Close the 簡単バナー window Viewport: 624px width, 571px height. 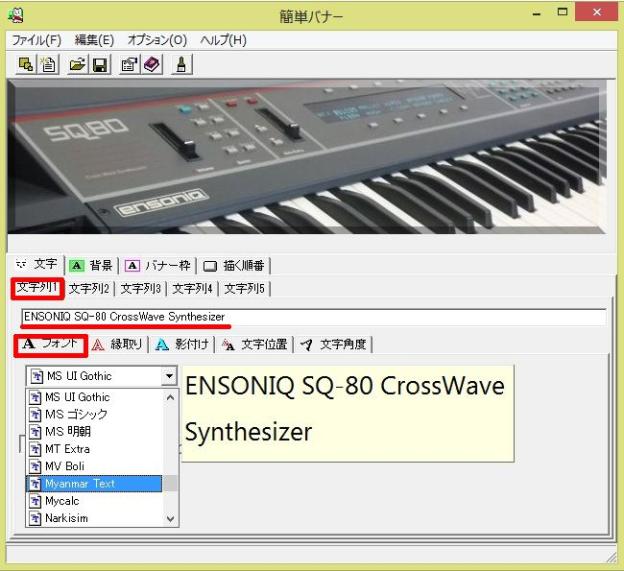[597, 12]
